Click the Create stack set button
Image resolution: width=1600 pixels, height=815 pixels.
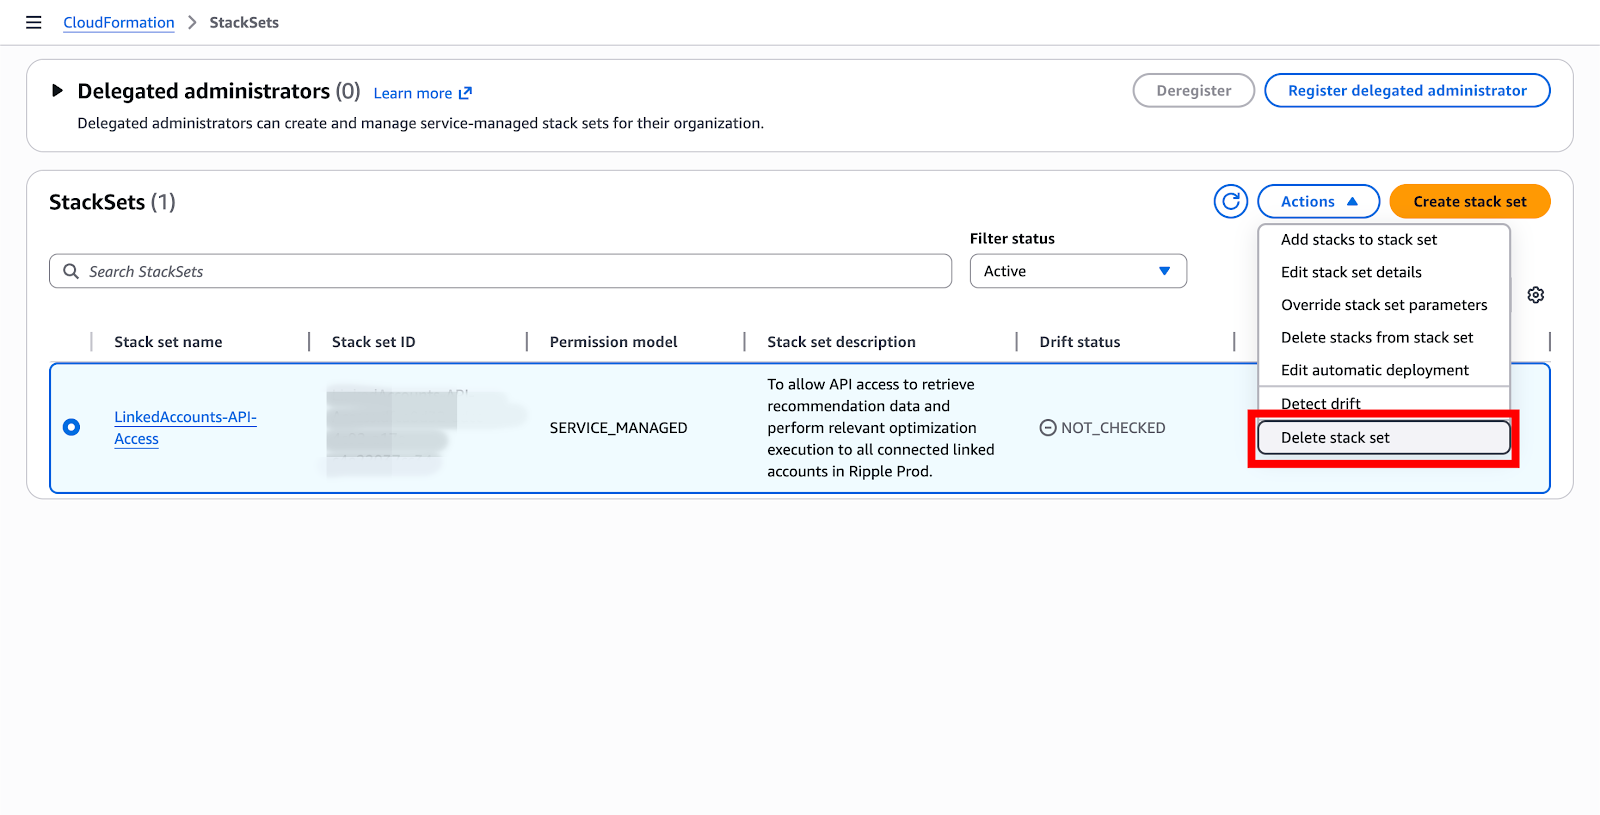(1470, 201)
